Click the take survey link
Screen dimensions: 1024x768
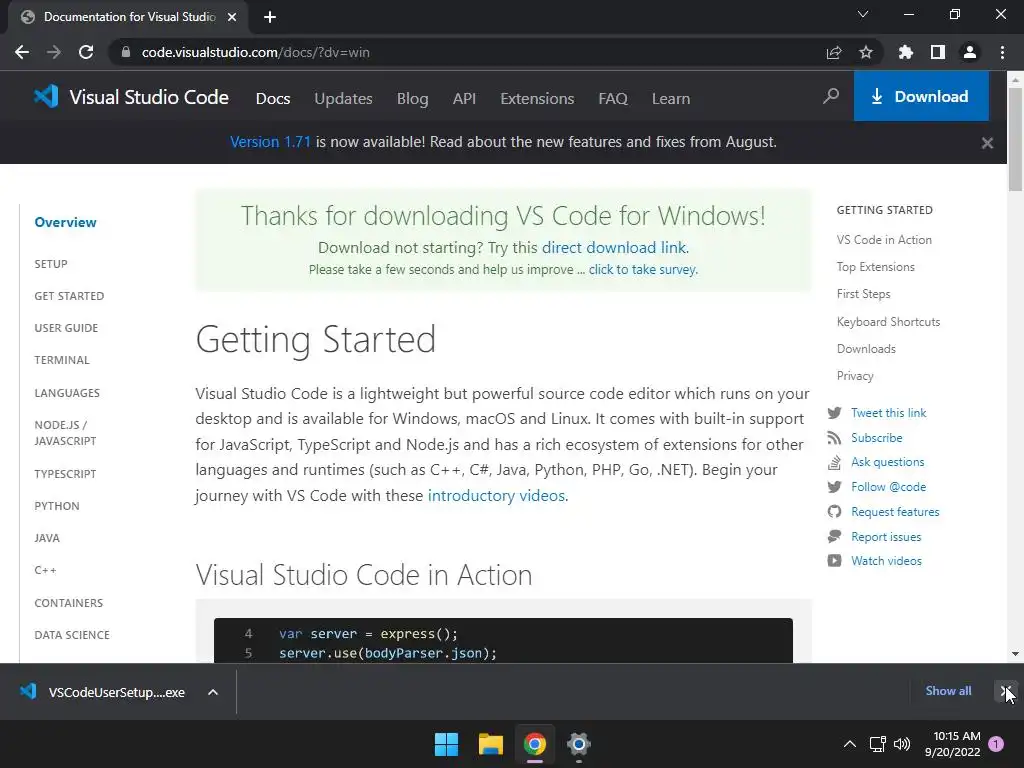tap(643, 269)
